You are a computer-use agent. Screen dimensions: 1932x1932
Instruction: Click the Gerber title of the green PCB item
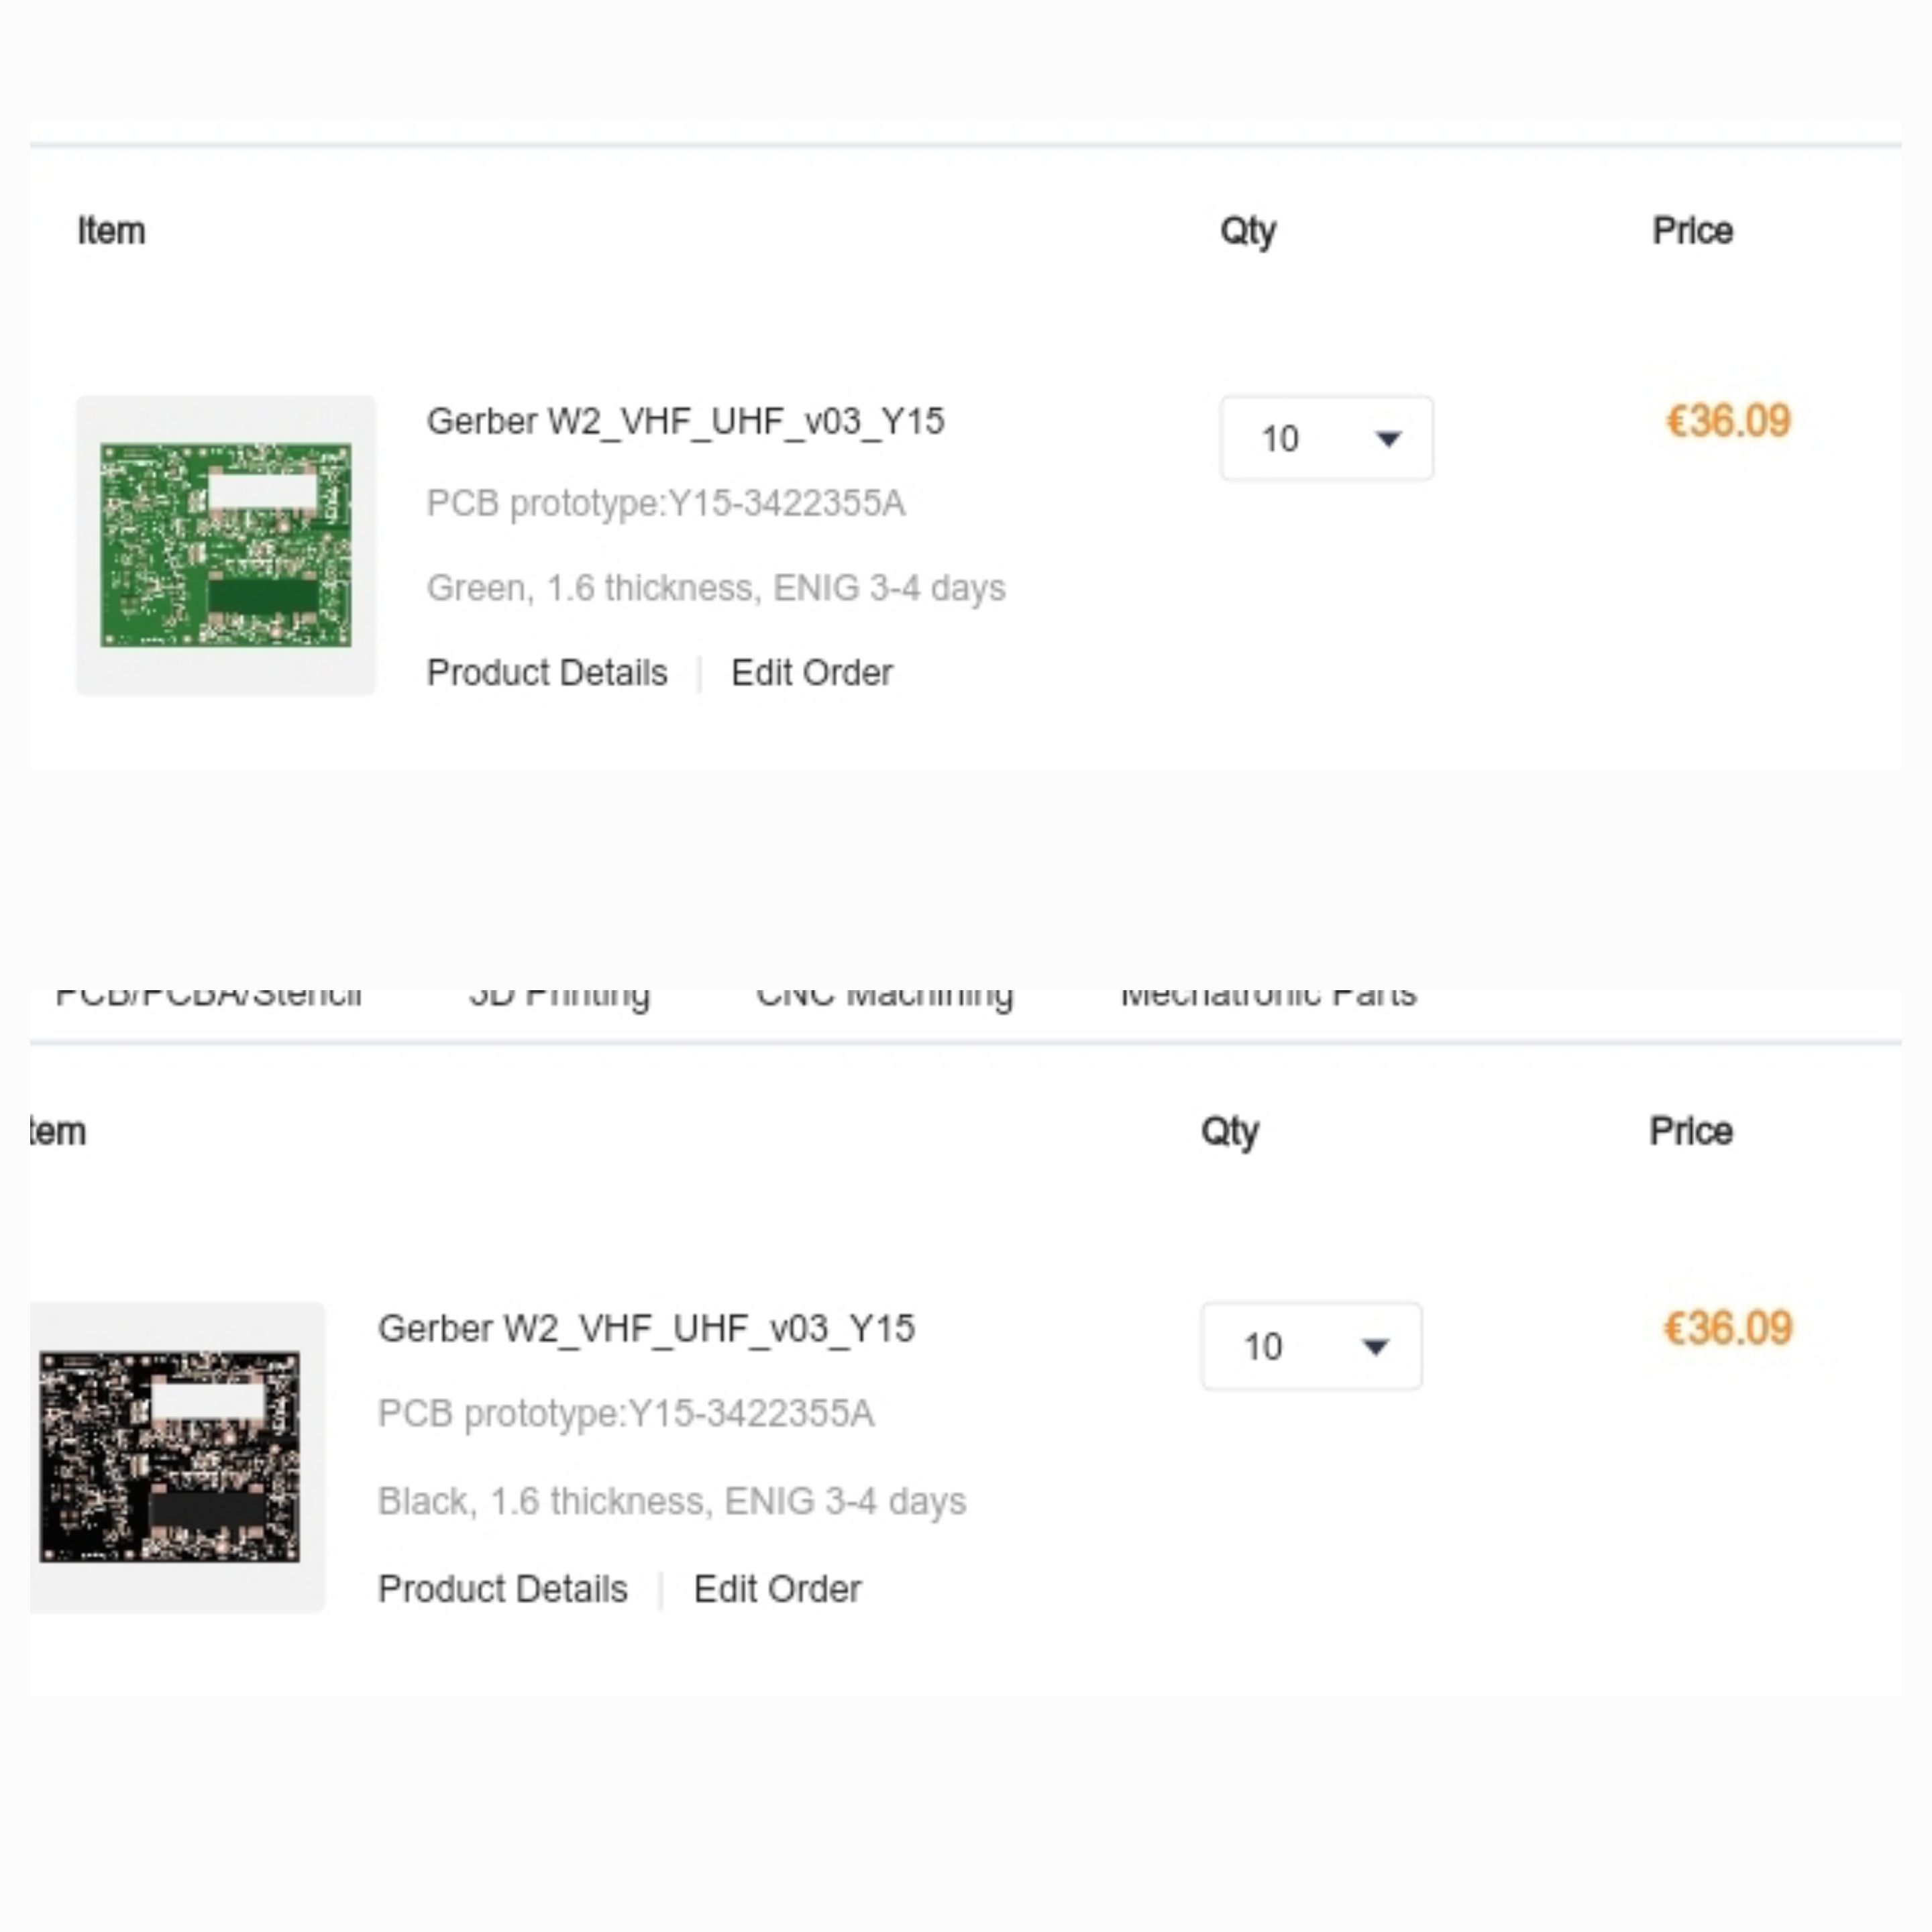point(685,422)
